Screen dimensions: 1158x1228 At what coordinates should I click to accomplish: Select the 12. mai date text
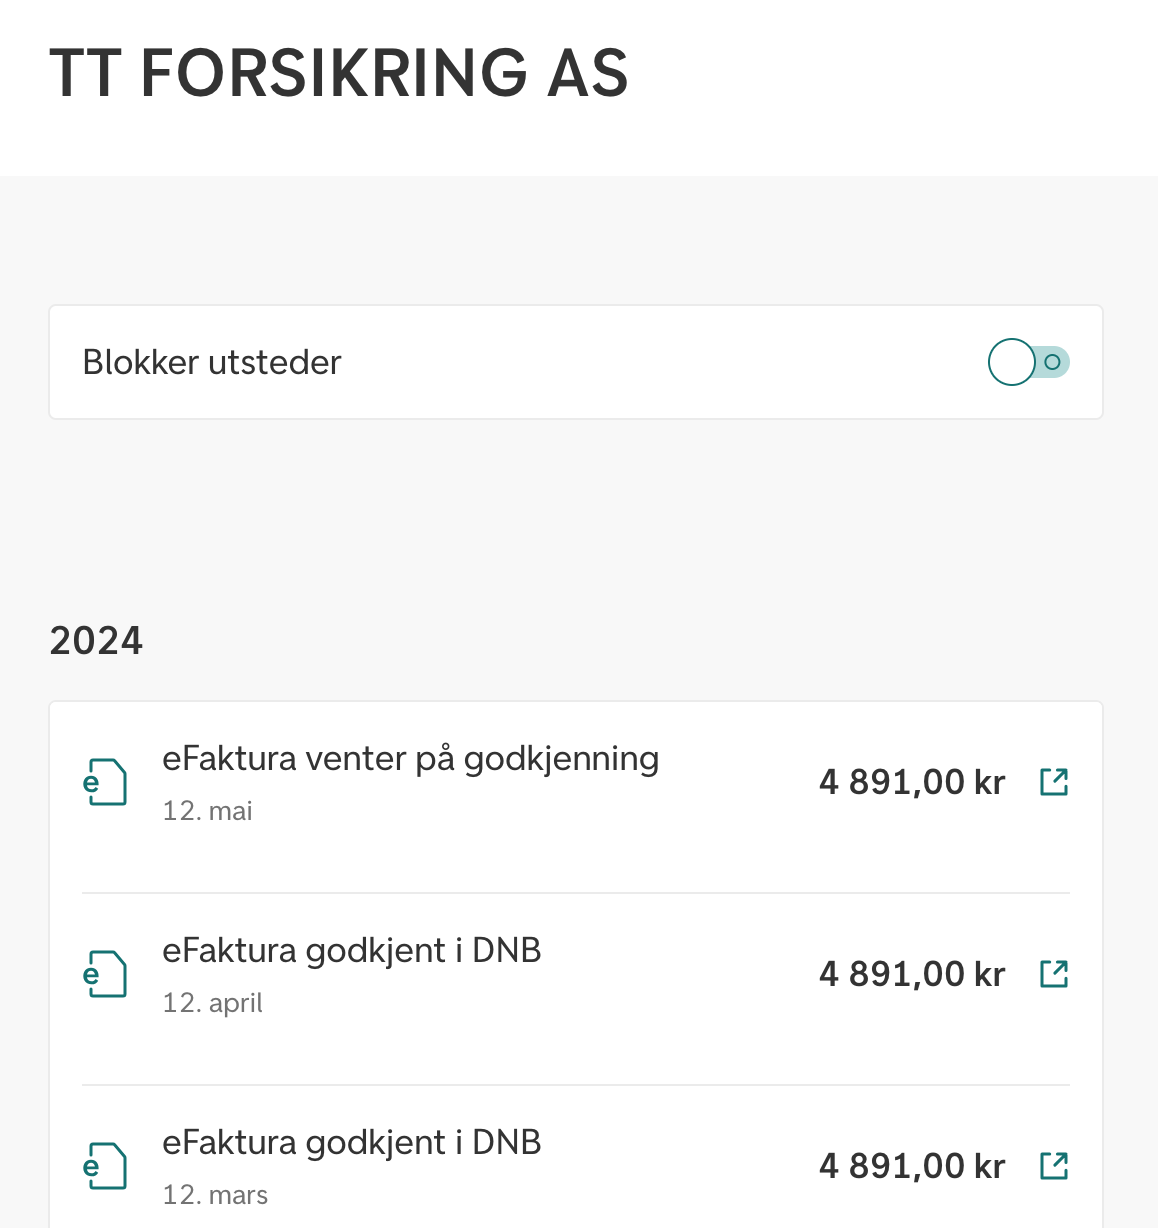(207, 811)
